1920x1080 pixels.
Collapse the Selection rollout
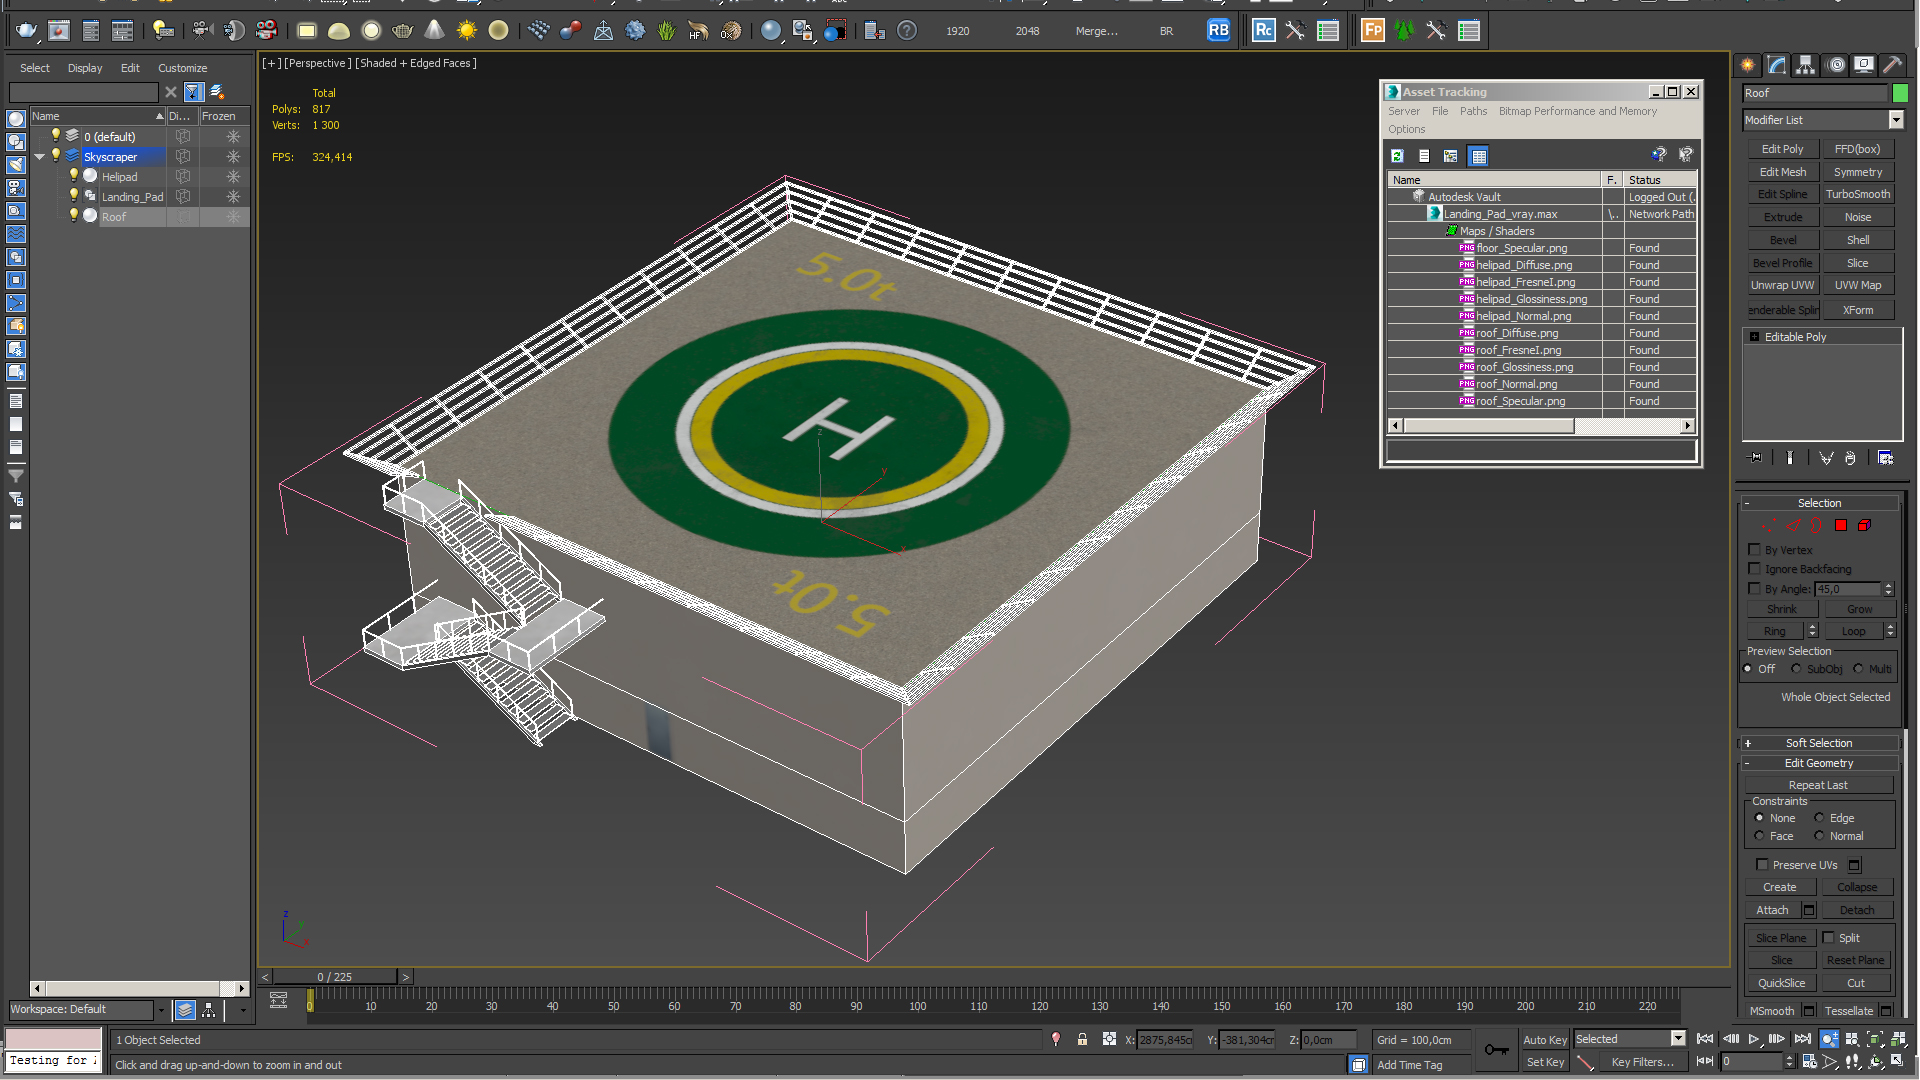pos(1819,503)
